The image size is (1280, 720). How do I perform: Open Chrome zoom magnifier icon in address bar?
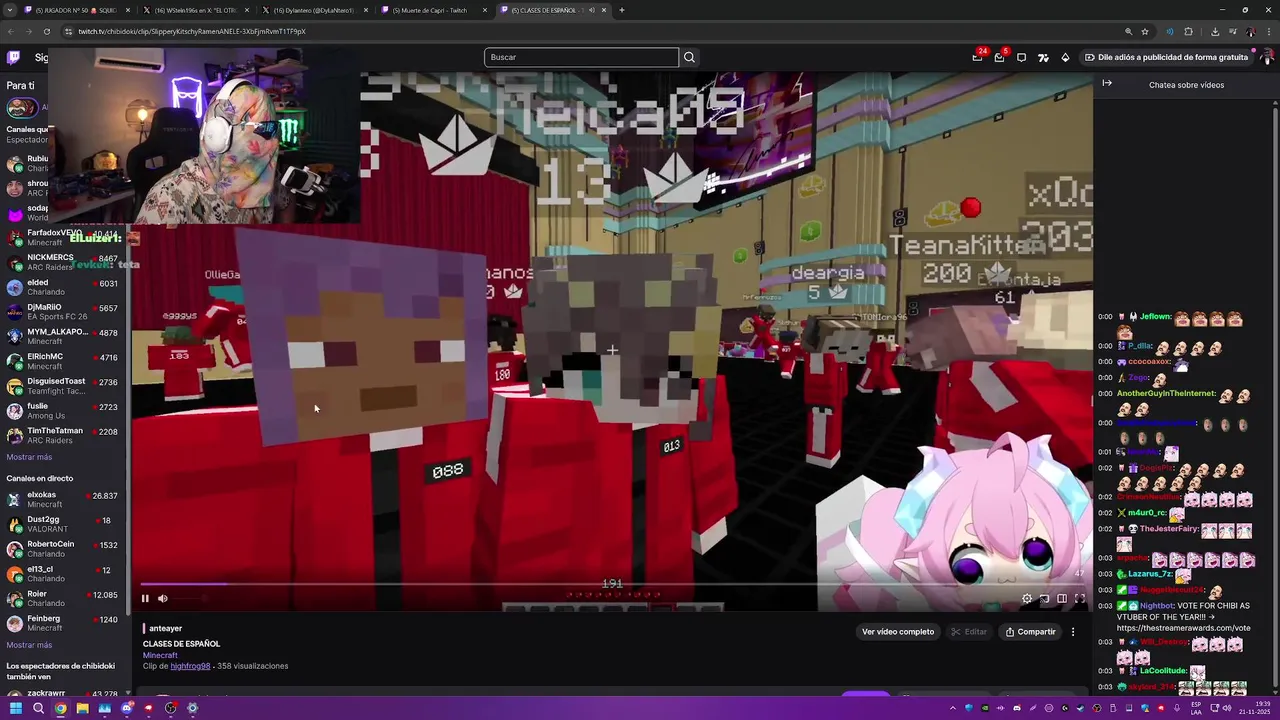click(x=1129, y=31)
